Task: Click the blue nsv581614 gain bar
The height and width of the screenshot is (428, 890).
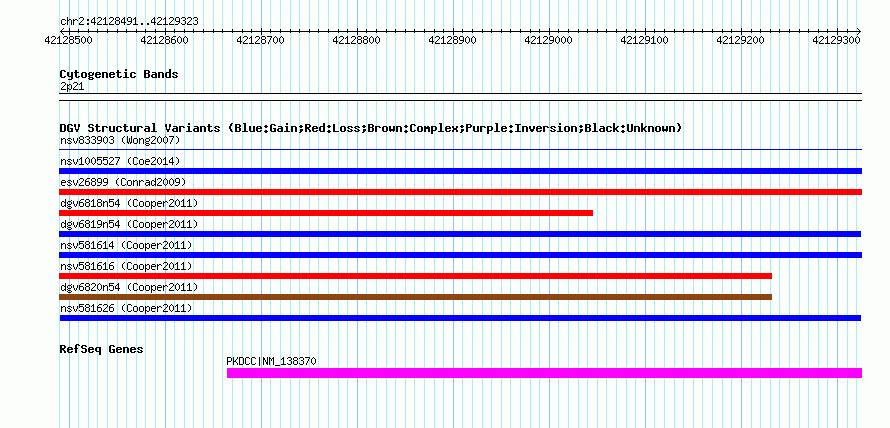Action: point(461,255)
